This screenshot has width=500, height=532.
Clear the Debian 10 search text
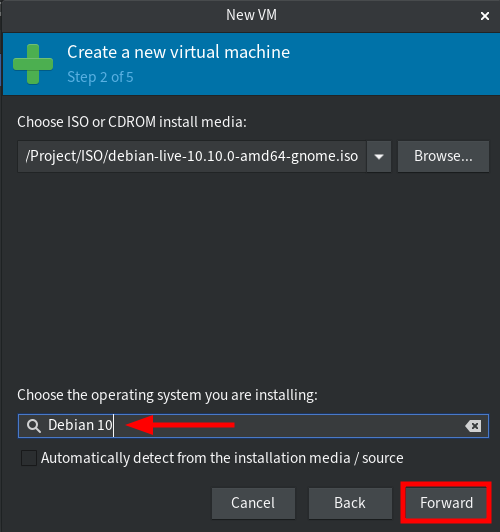(473, 426)
